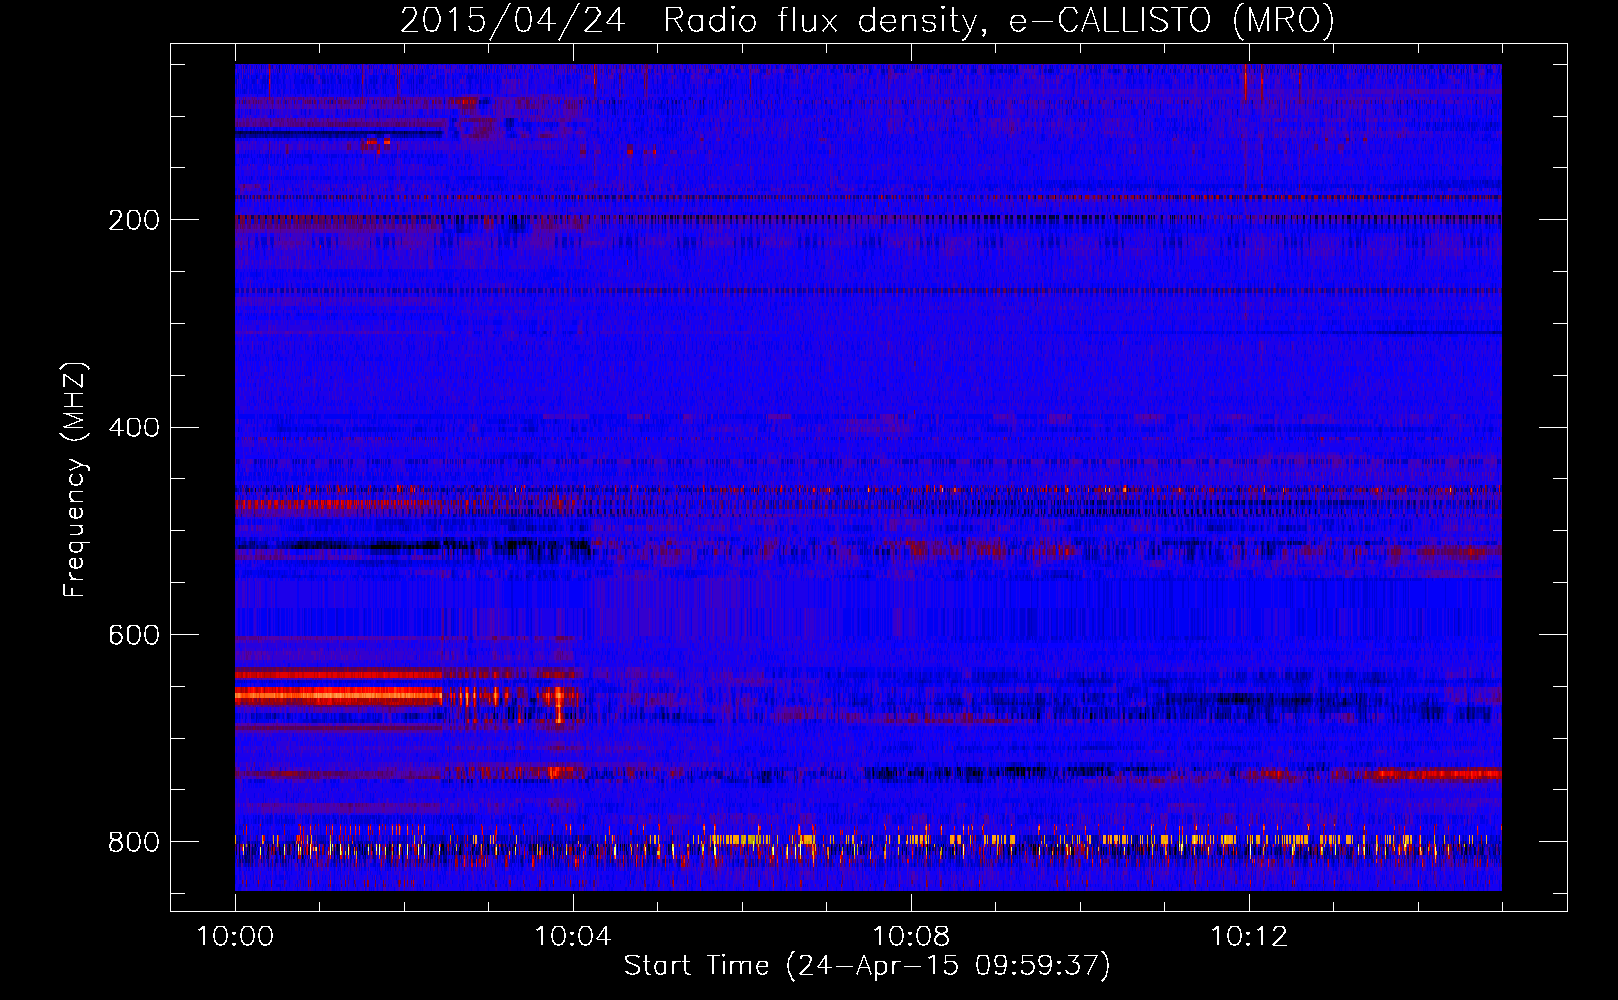Click the "400" frequency tick label
The height and width of the screenshot is (1000, 1618).
(133, 428)
